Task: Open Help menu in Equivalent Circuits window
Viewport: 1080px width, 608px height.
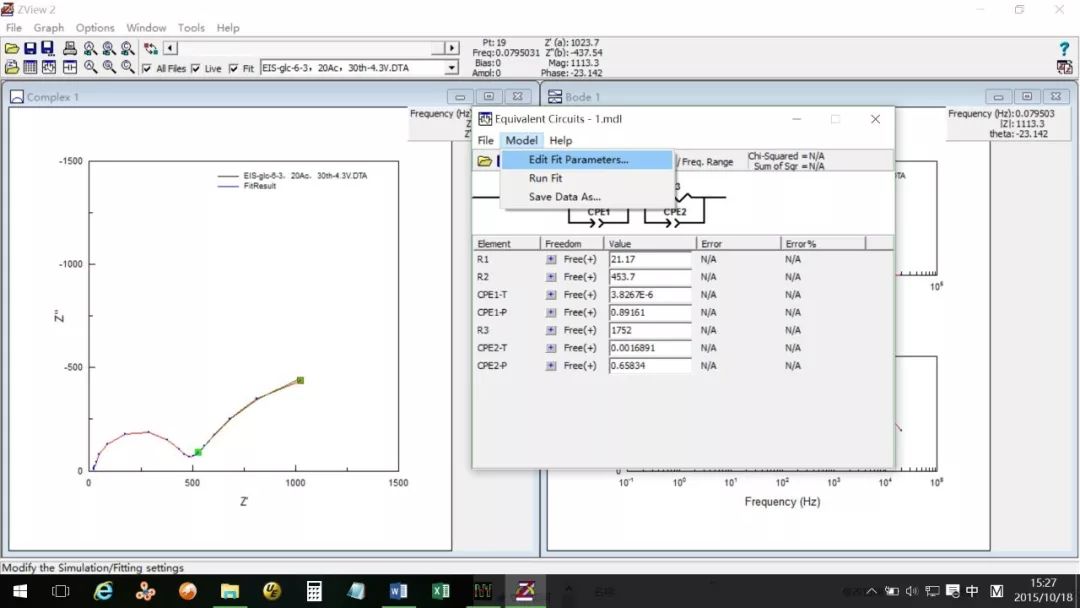Action: [561, 140]
